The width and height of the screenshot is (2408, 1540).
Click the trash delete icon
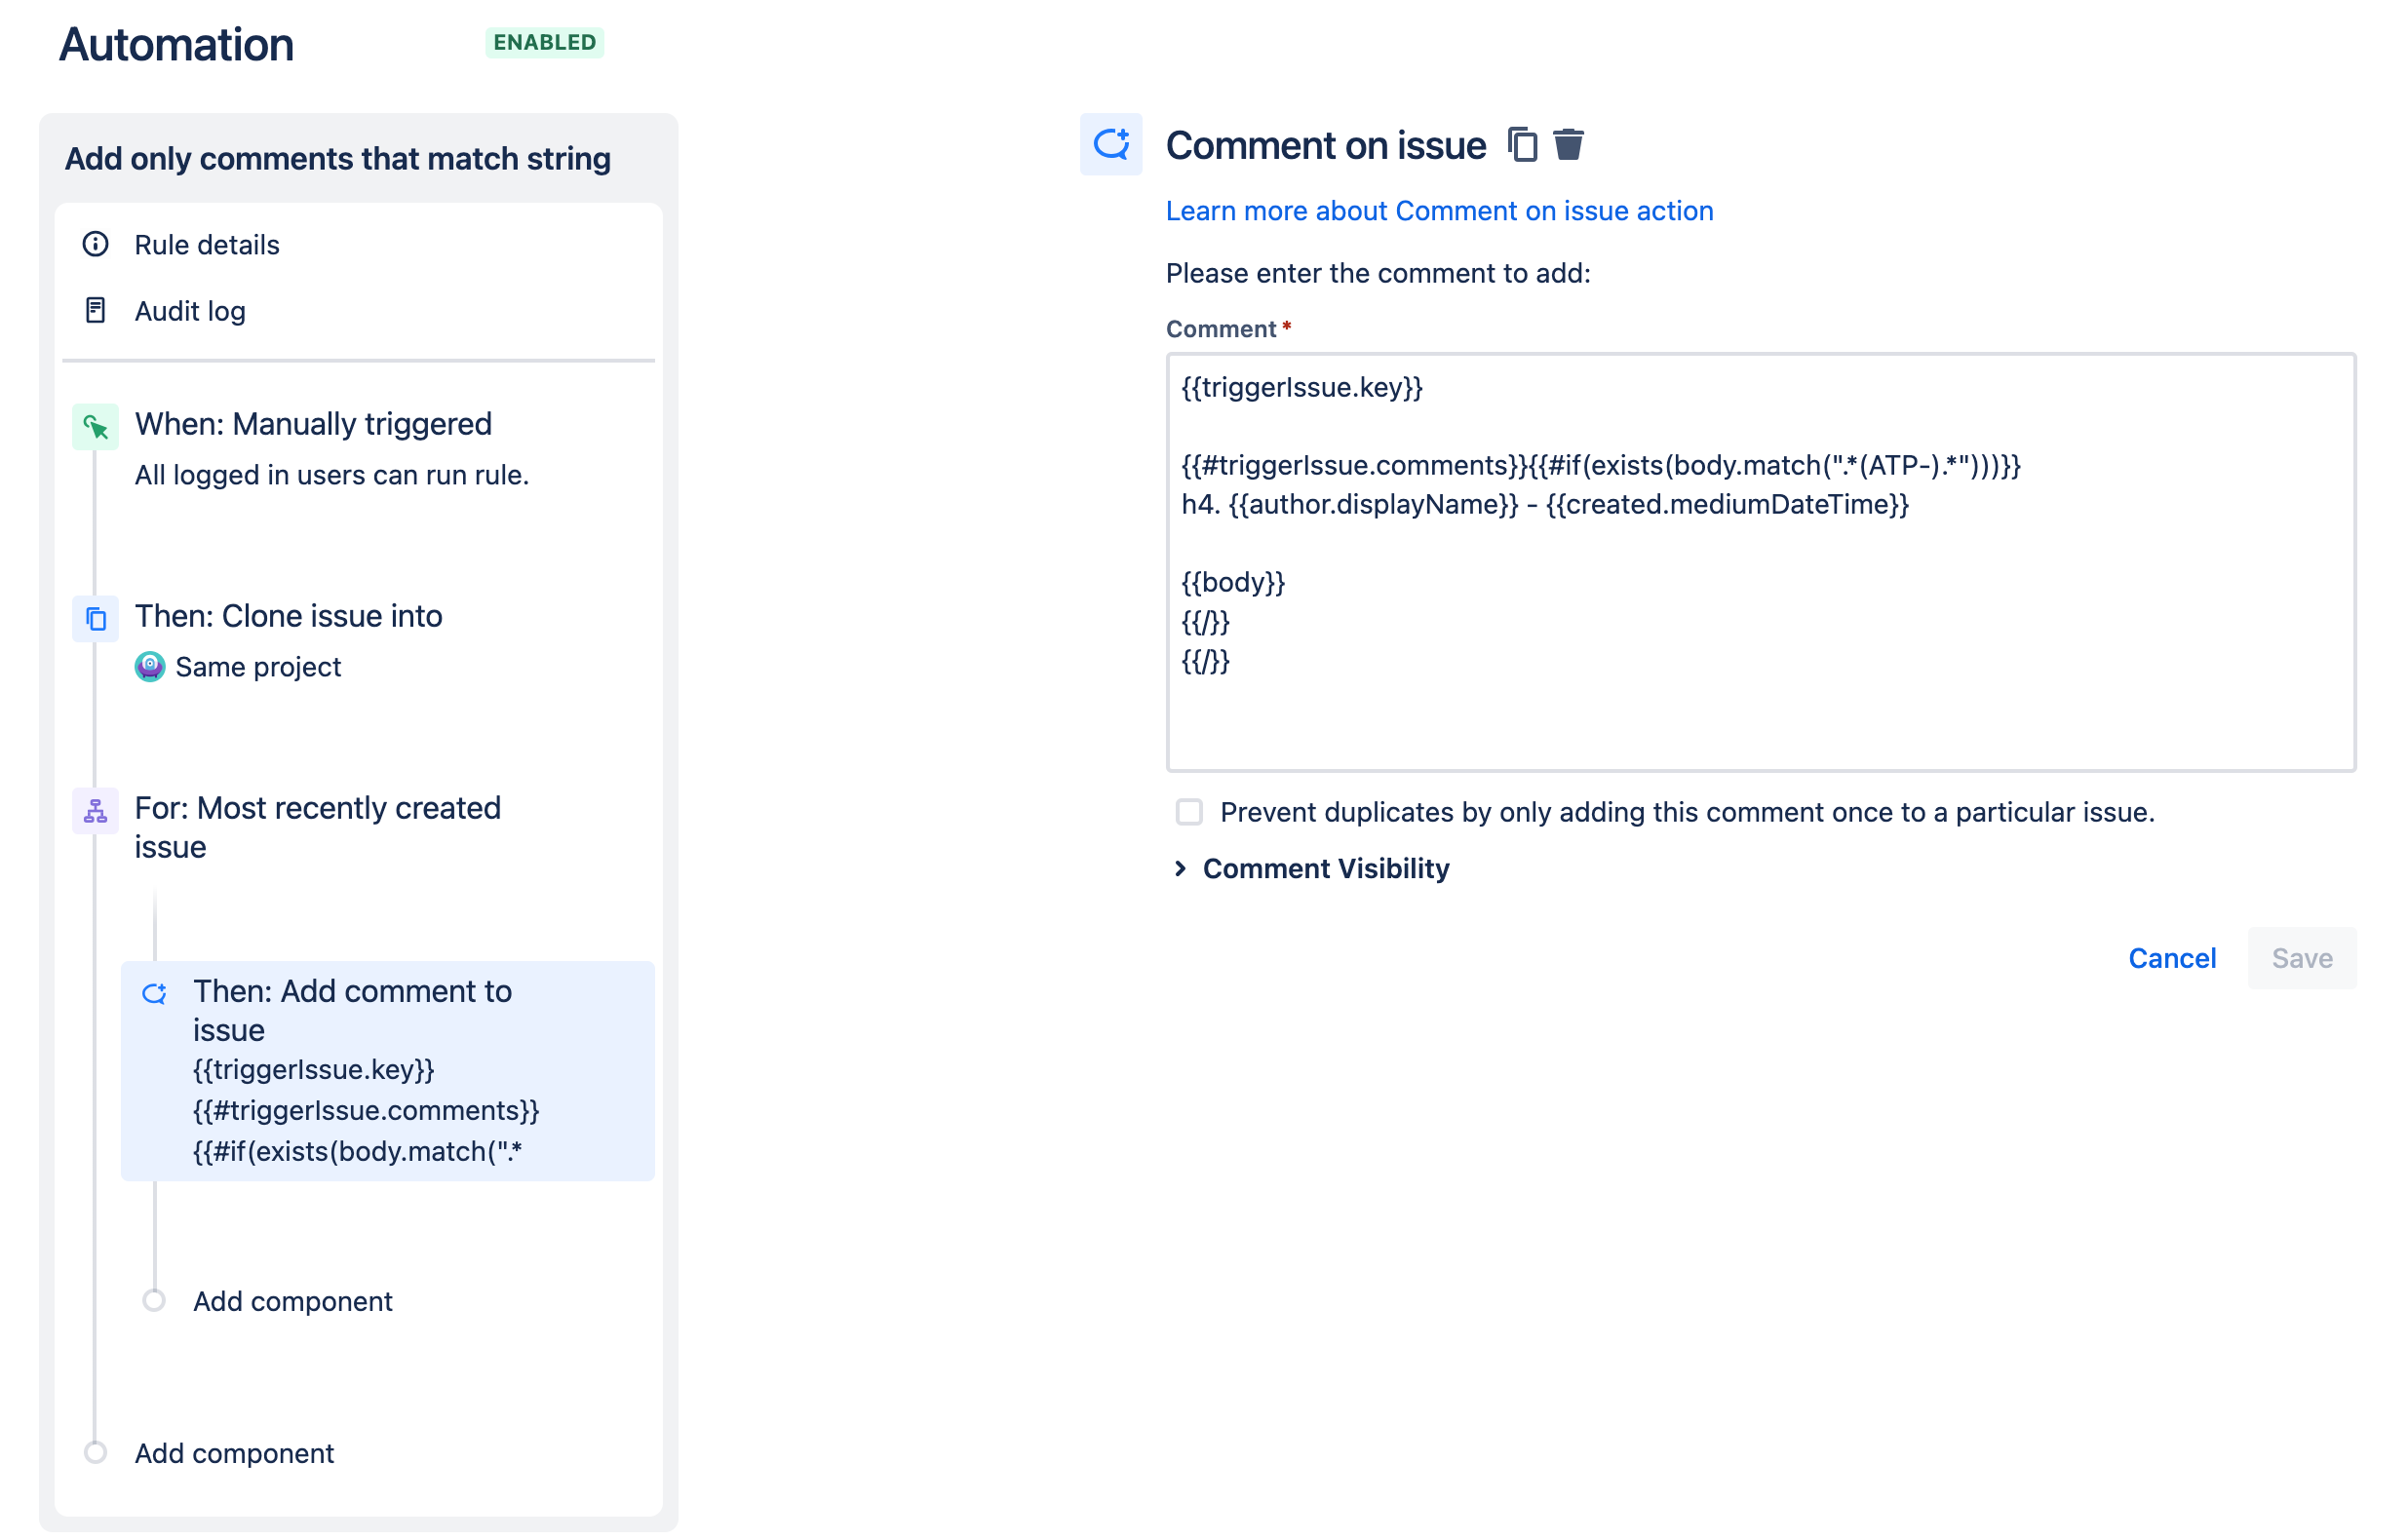1568,145
